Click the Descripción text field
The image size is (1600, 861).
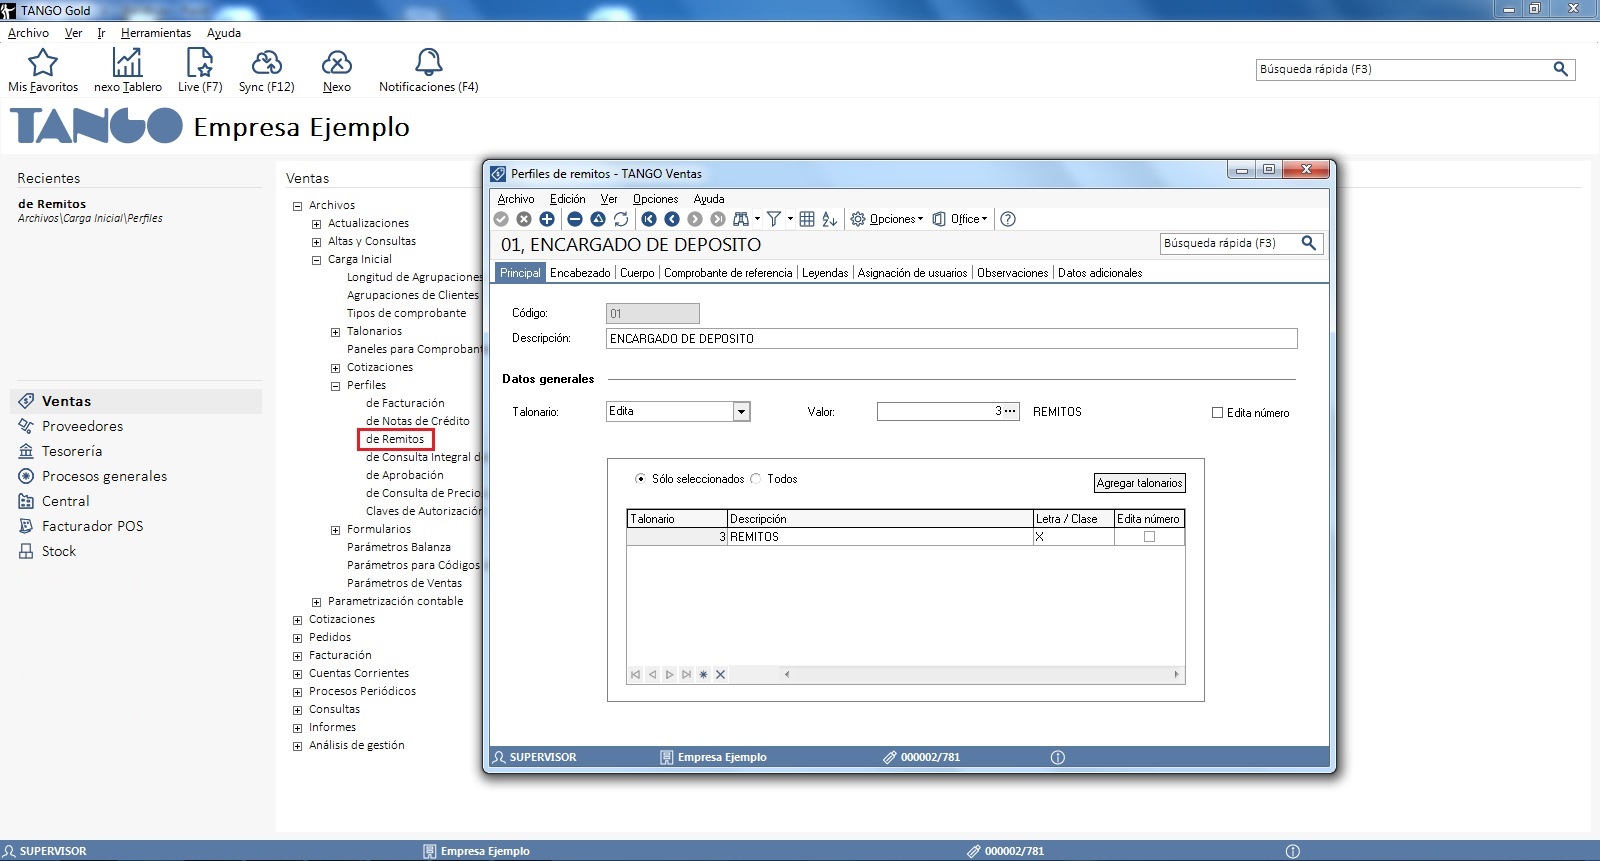point(950,339)
